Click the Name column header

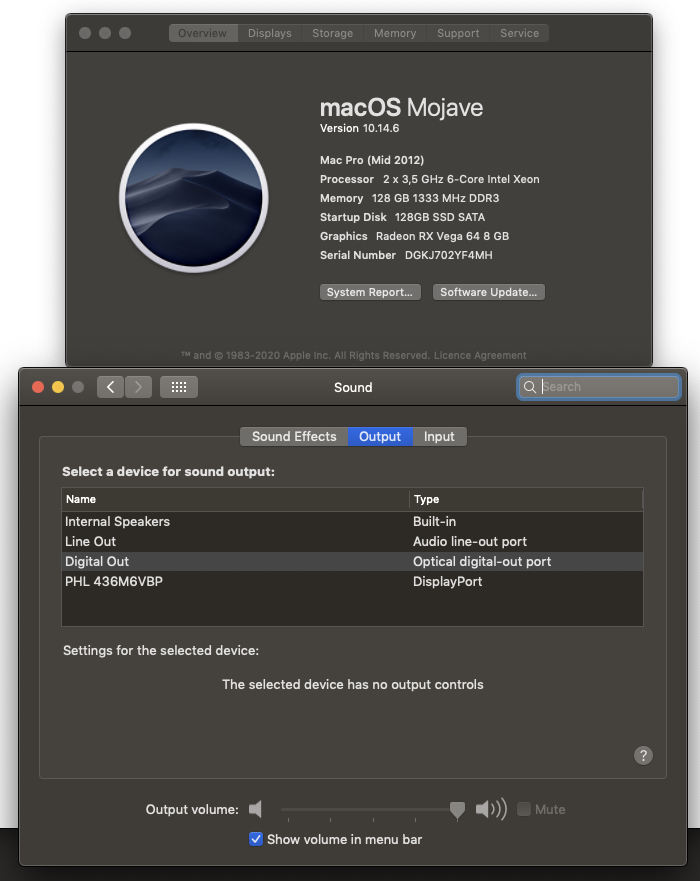235,499
